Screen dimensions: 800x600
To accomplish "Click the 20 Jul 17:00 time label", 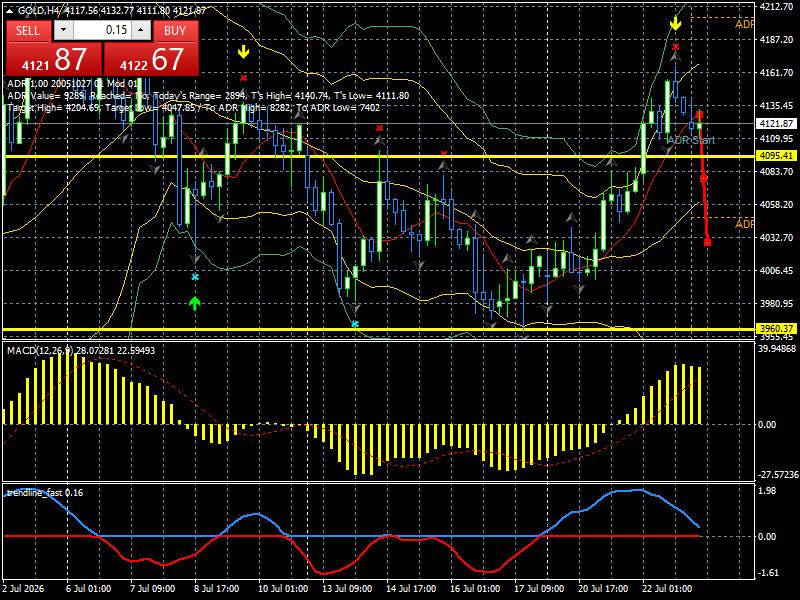I will (603, 589).
